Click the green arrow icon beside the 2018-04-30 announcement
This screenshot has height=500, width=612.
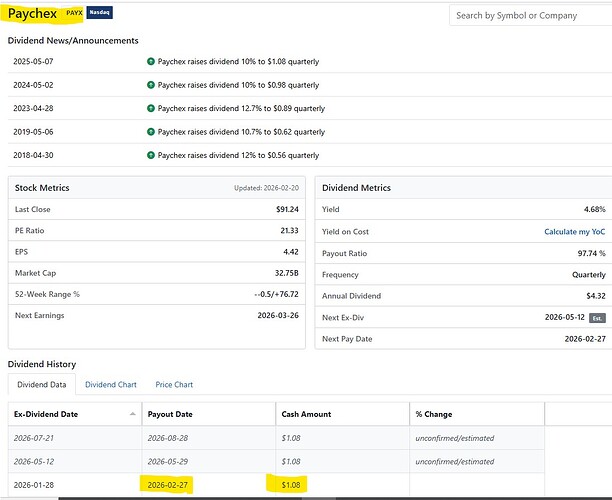151,156
